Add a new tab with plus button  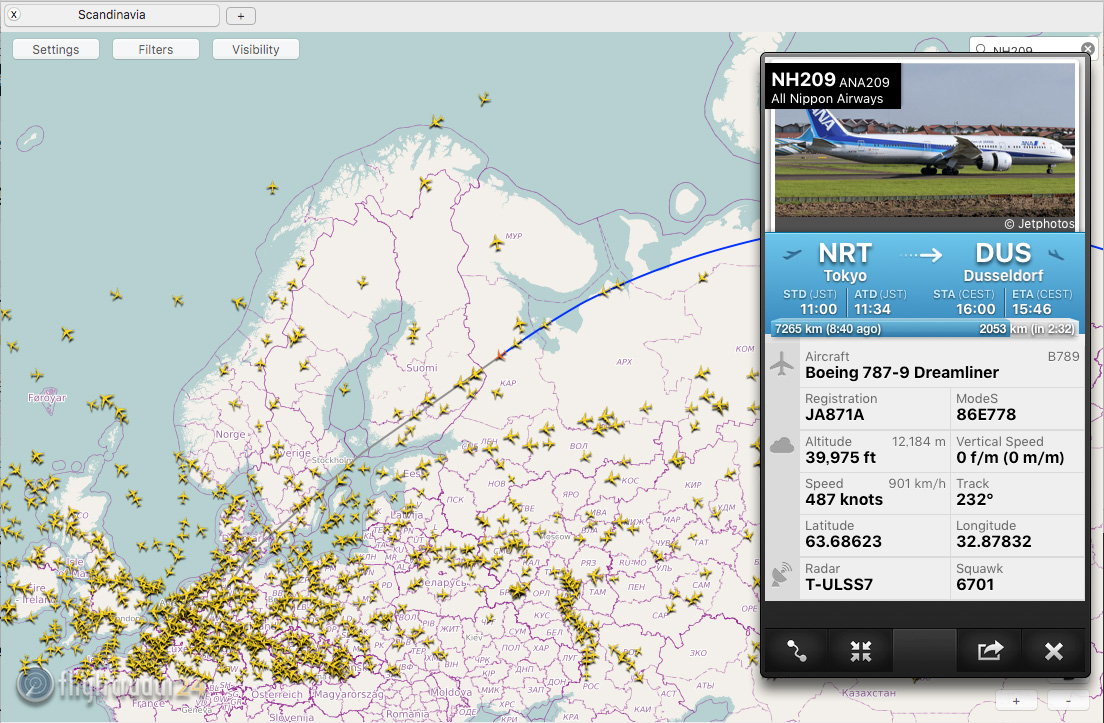click(x=241, y=15)
